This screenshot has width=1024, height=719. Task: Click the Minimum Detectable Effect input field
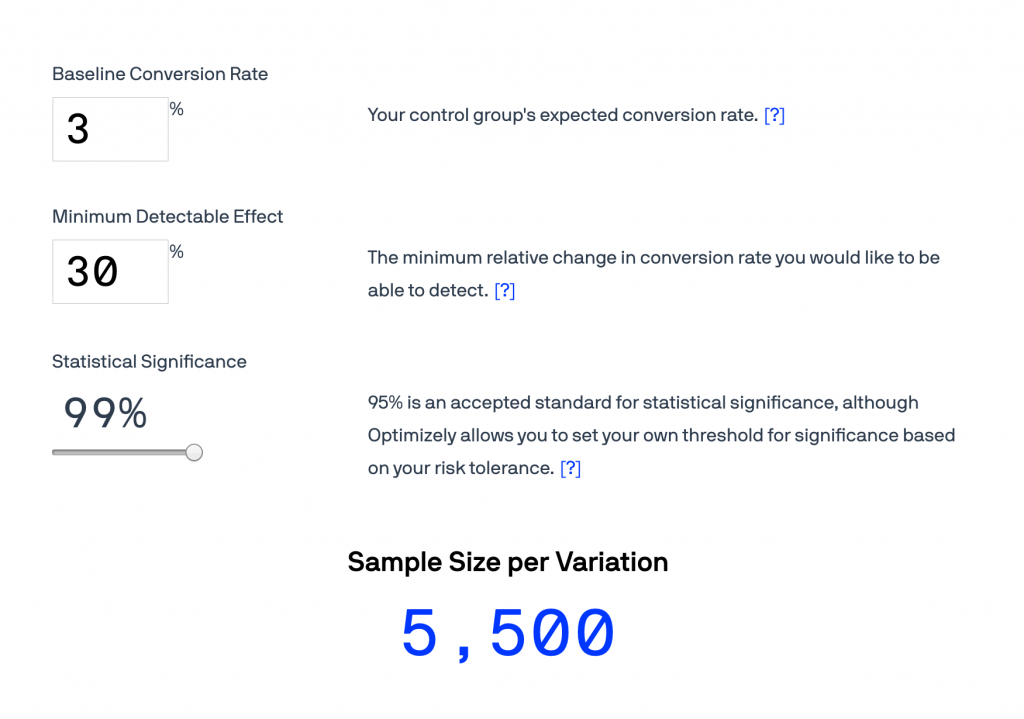coord(110,271)
